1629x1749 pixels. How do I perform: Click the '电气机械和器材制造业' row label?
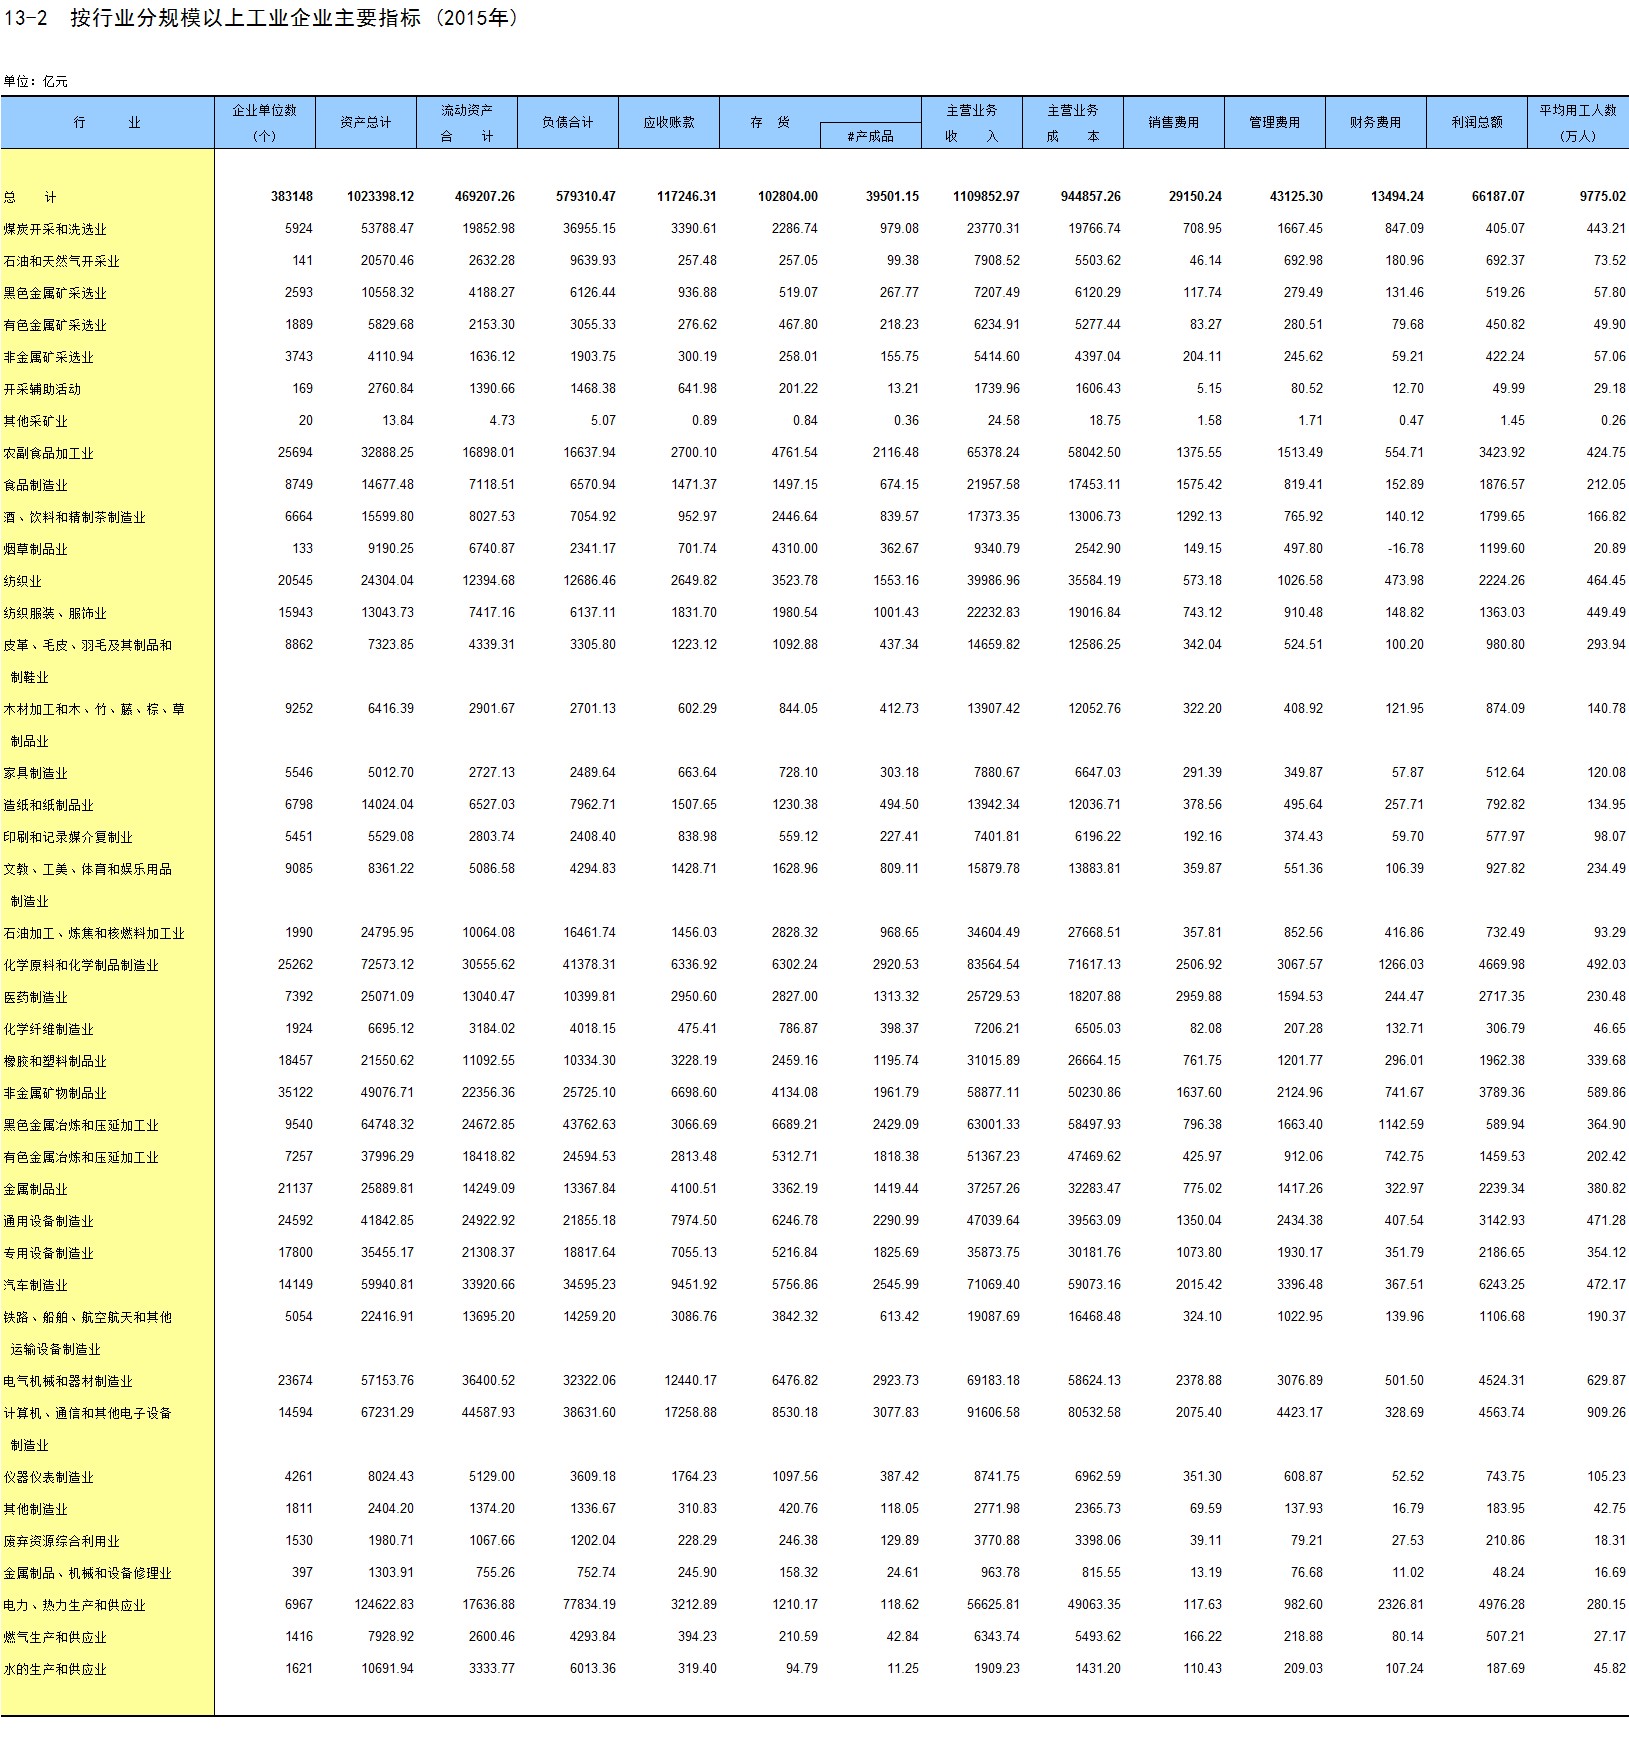click(x=68, y=1381)
